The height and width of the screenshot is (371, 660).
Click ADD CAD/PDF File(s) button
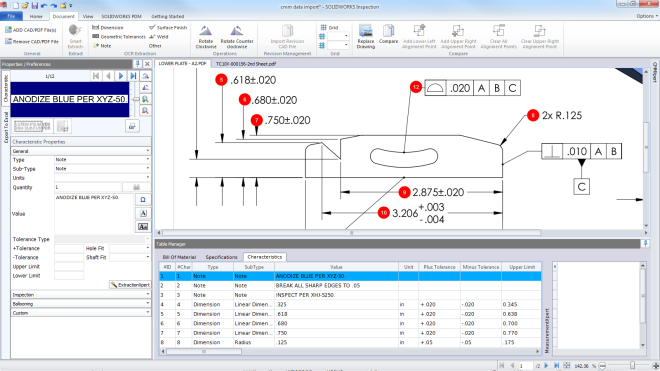[30, 30]
